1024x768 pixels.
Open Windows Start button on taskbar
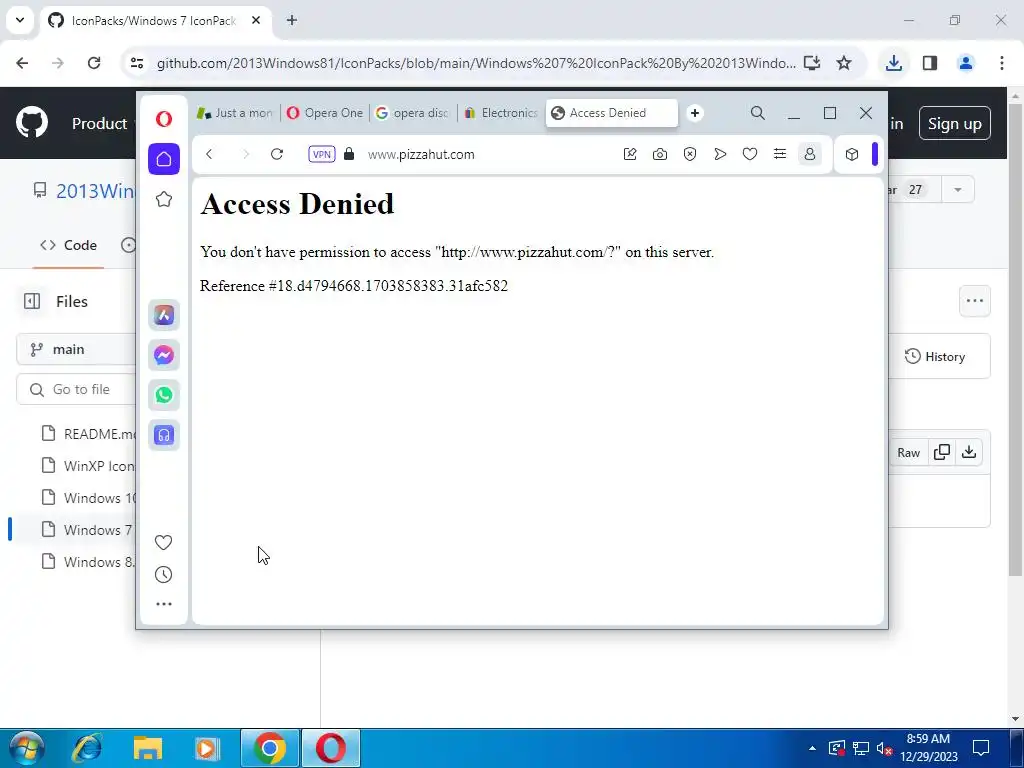[27, 748]
